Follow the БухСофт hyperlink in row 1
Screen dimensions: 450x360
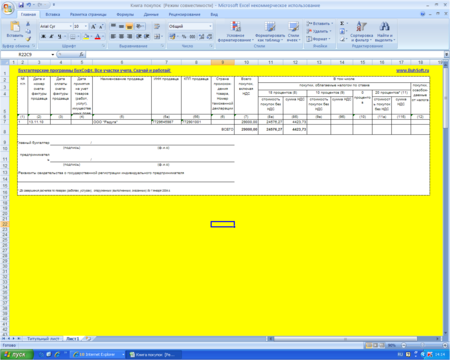coord(94,71)
